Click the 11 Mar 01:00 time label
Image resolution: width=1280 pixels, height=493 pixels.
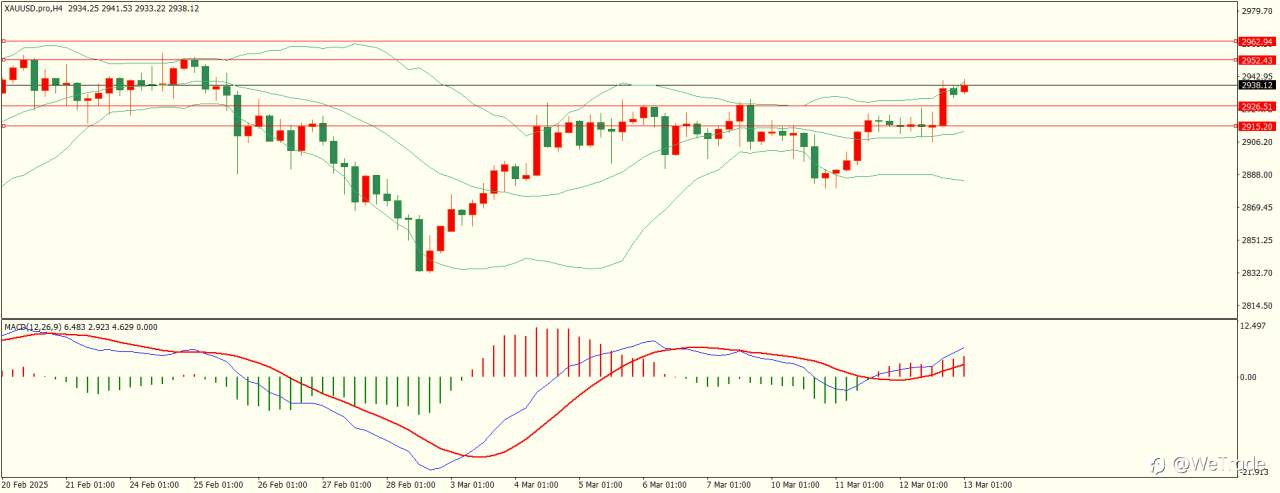pos(857,485)
